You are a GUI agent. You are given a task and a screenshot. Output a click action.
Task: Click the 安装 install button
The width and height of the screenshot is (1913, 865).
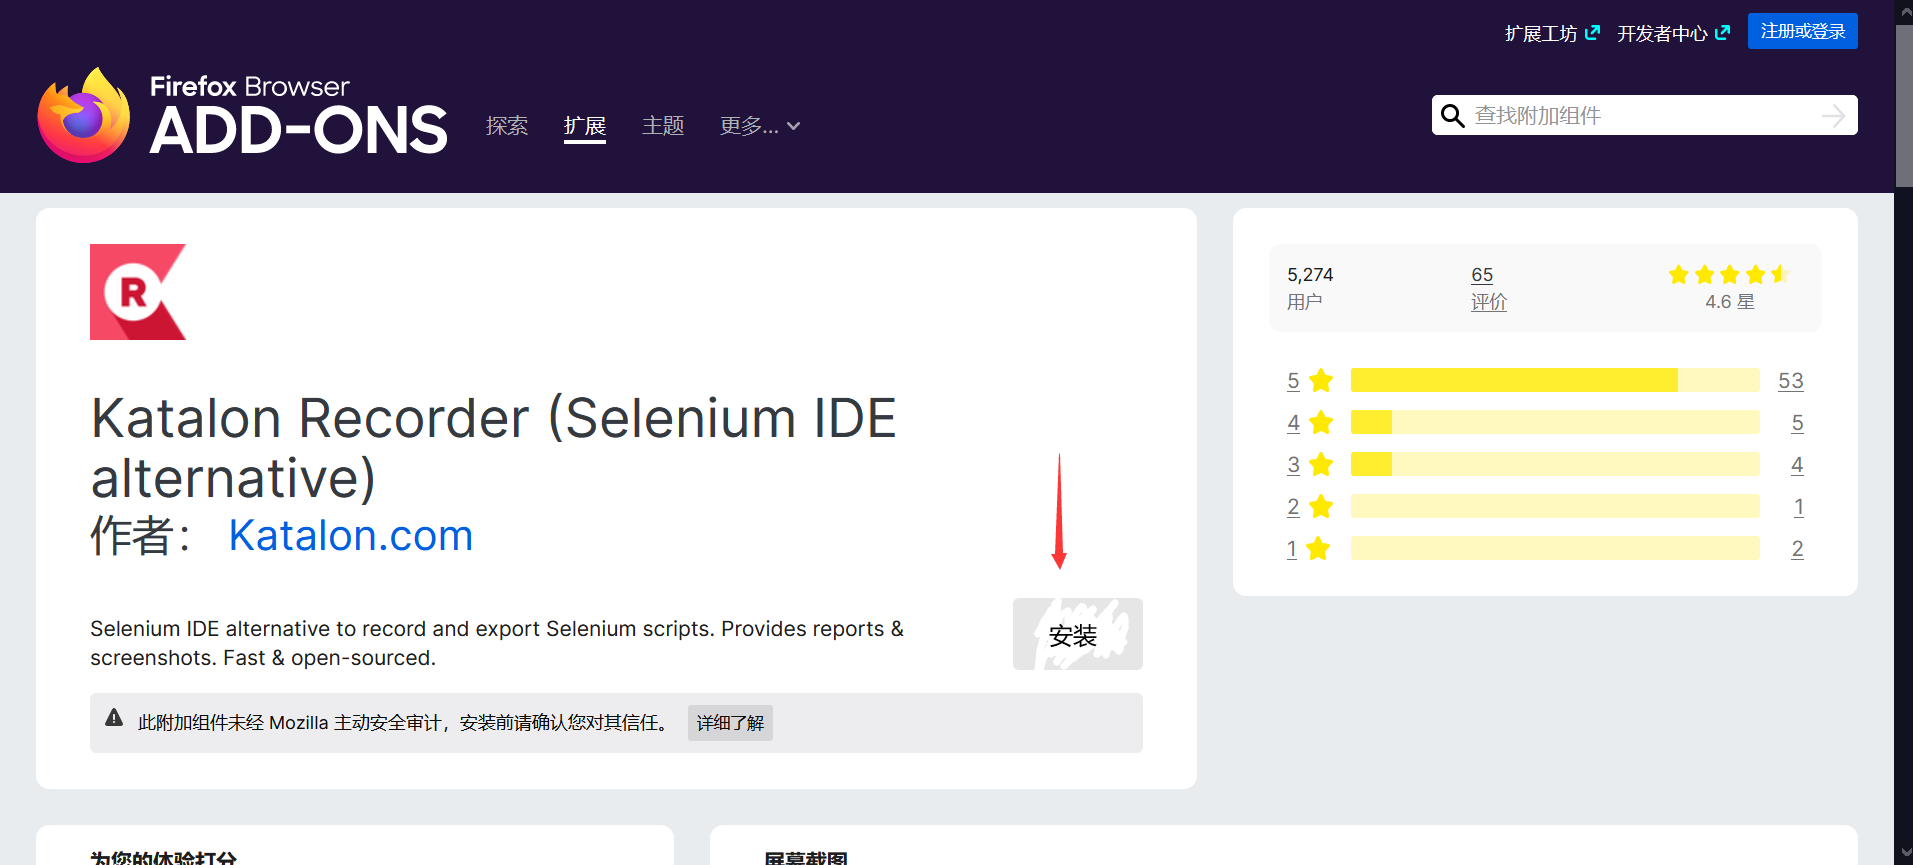tap(1077, 634)
